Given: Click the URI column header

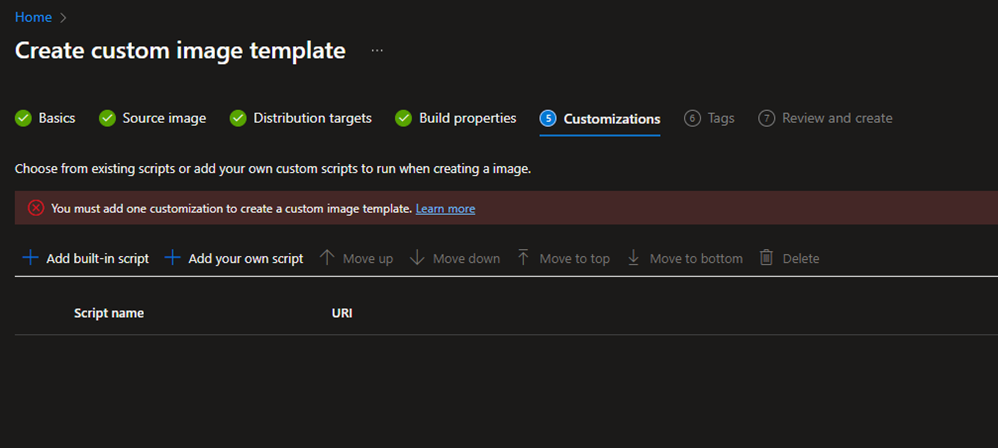Looking at the screenshot, I should [x=342, y=313].
